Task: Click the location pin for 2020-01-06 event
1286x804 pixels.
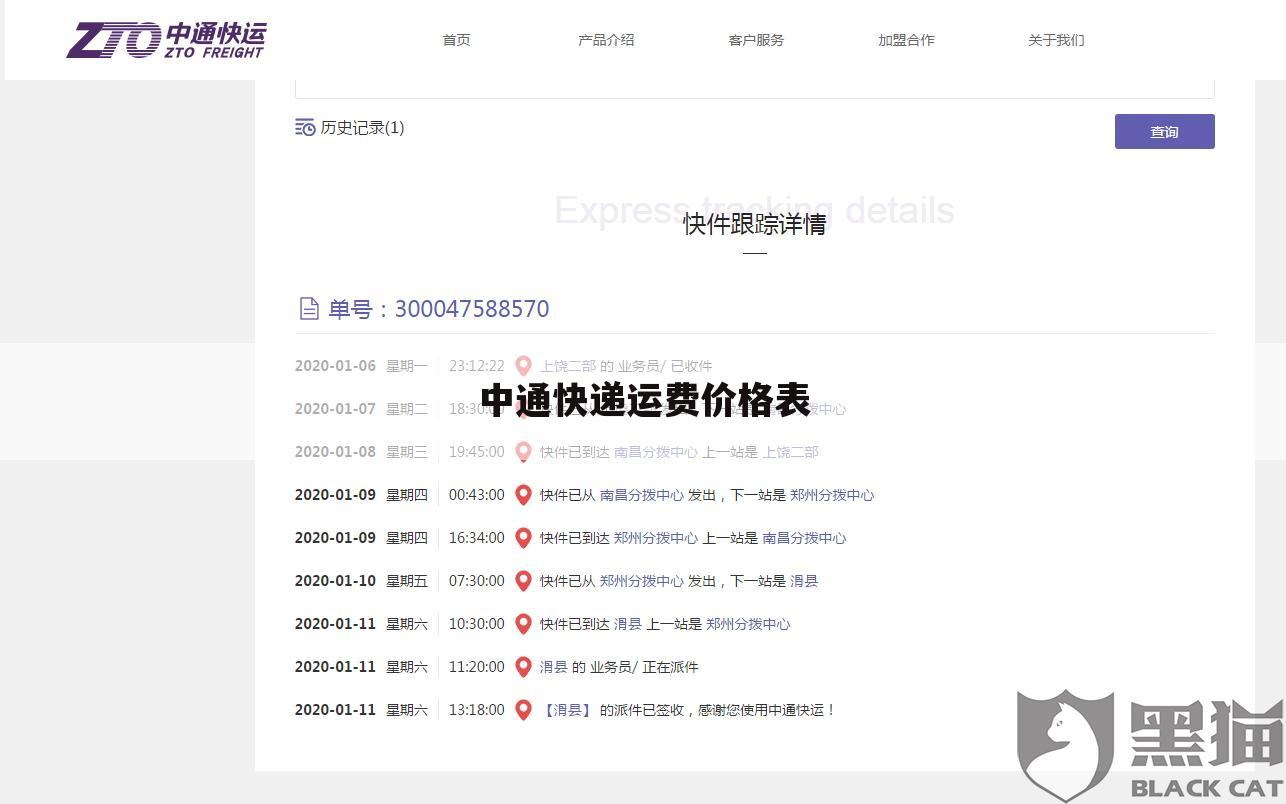Action: tap(523, 366)
